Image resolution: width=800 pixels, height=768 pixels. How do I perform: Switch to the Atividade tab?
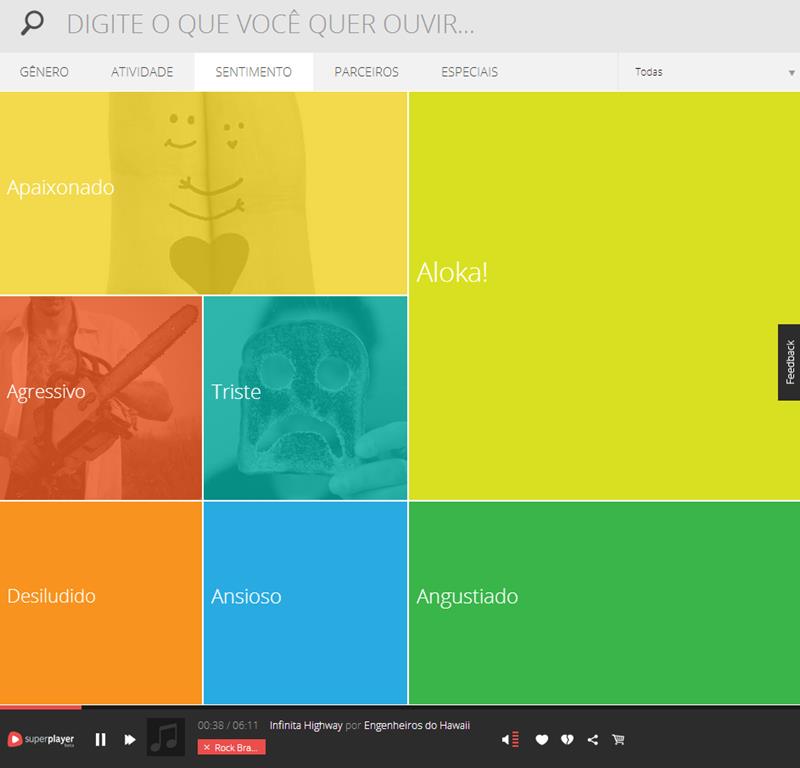click(142, 72)
